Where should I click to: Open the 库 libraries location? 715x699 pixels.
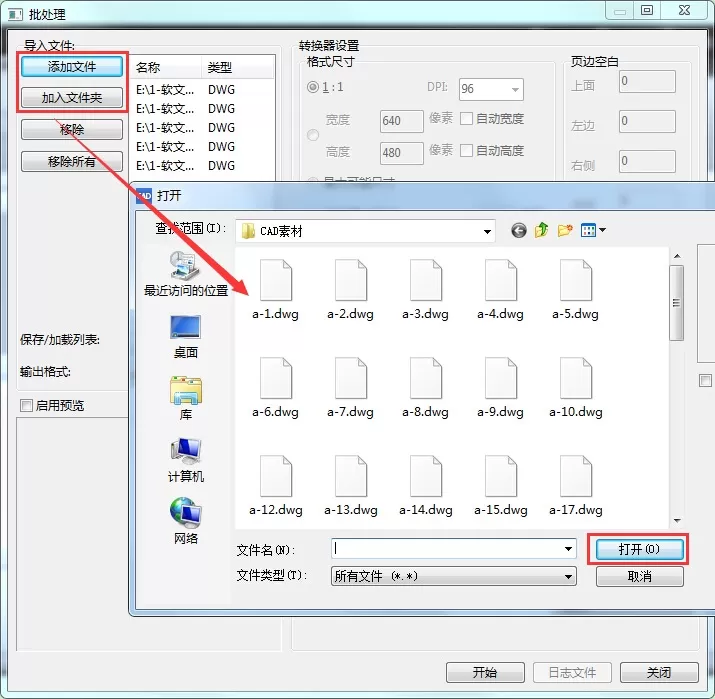click(186, 398)
